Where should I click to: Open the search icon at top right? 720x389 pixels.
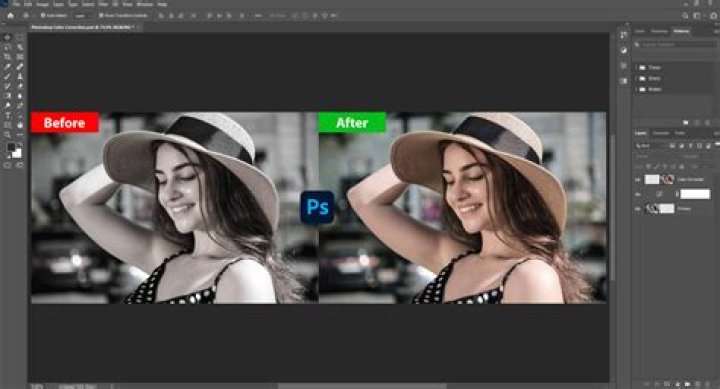click(x=685, y=16)
